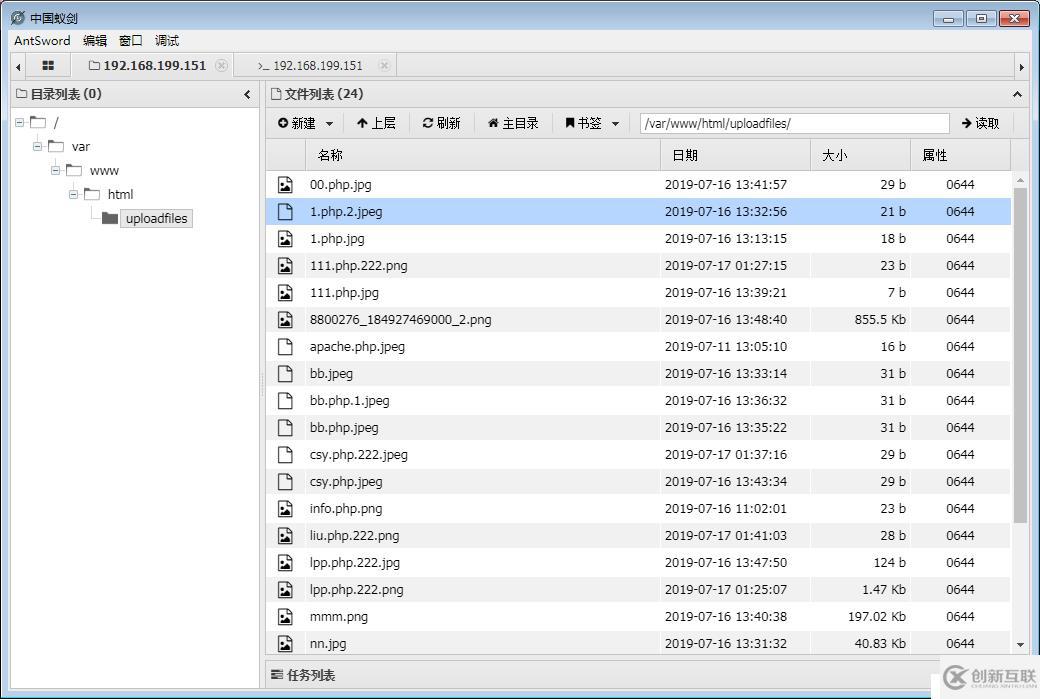Sort by the 日期 column header
The height and width of the screenshot is (699, 1040).
736,155
